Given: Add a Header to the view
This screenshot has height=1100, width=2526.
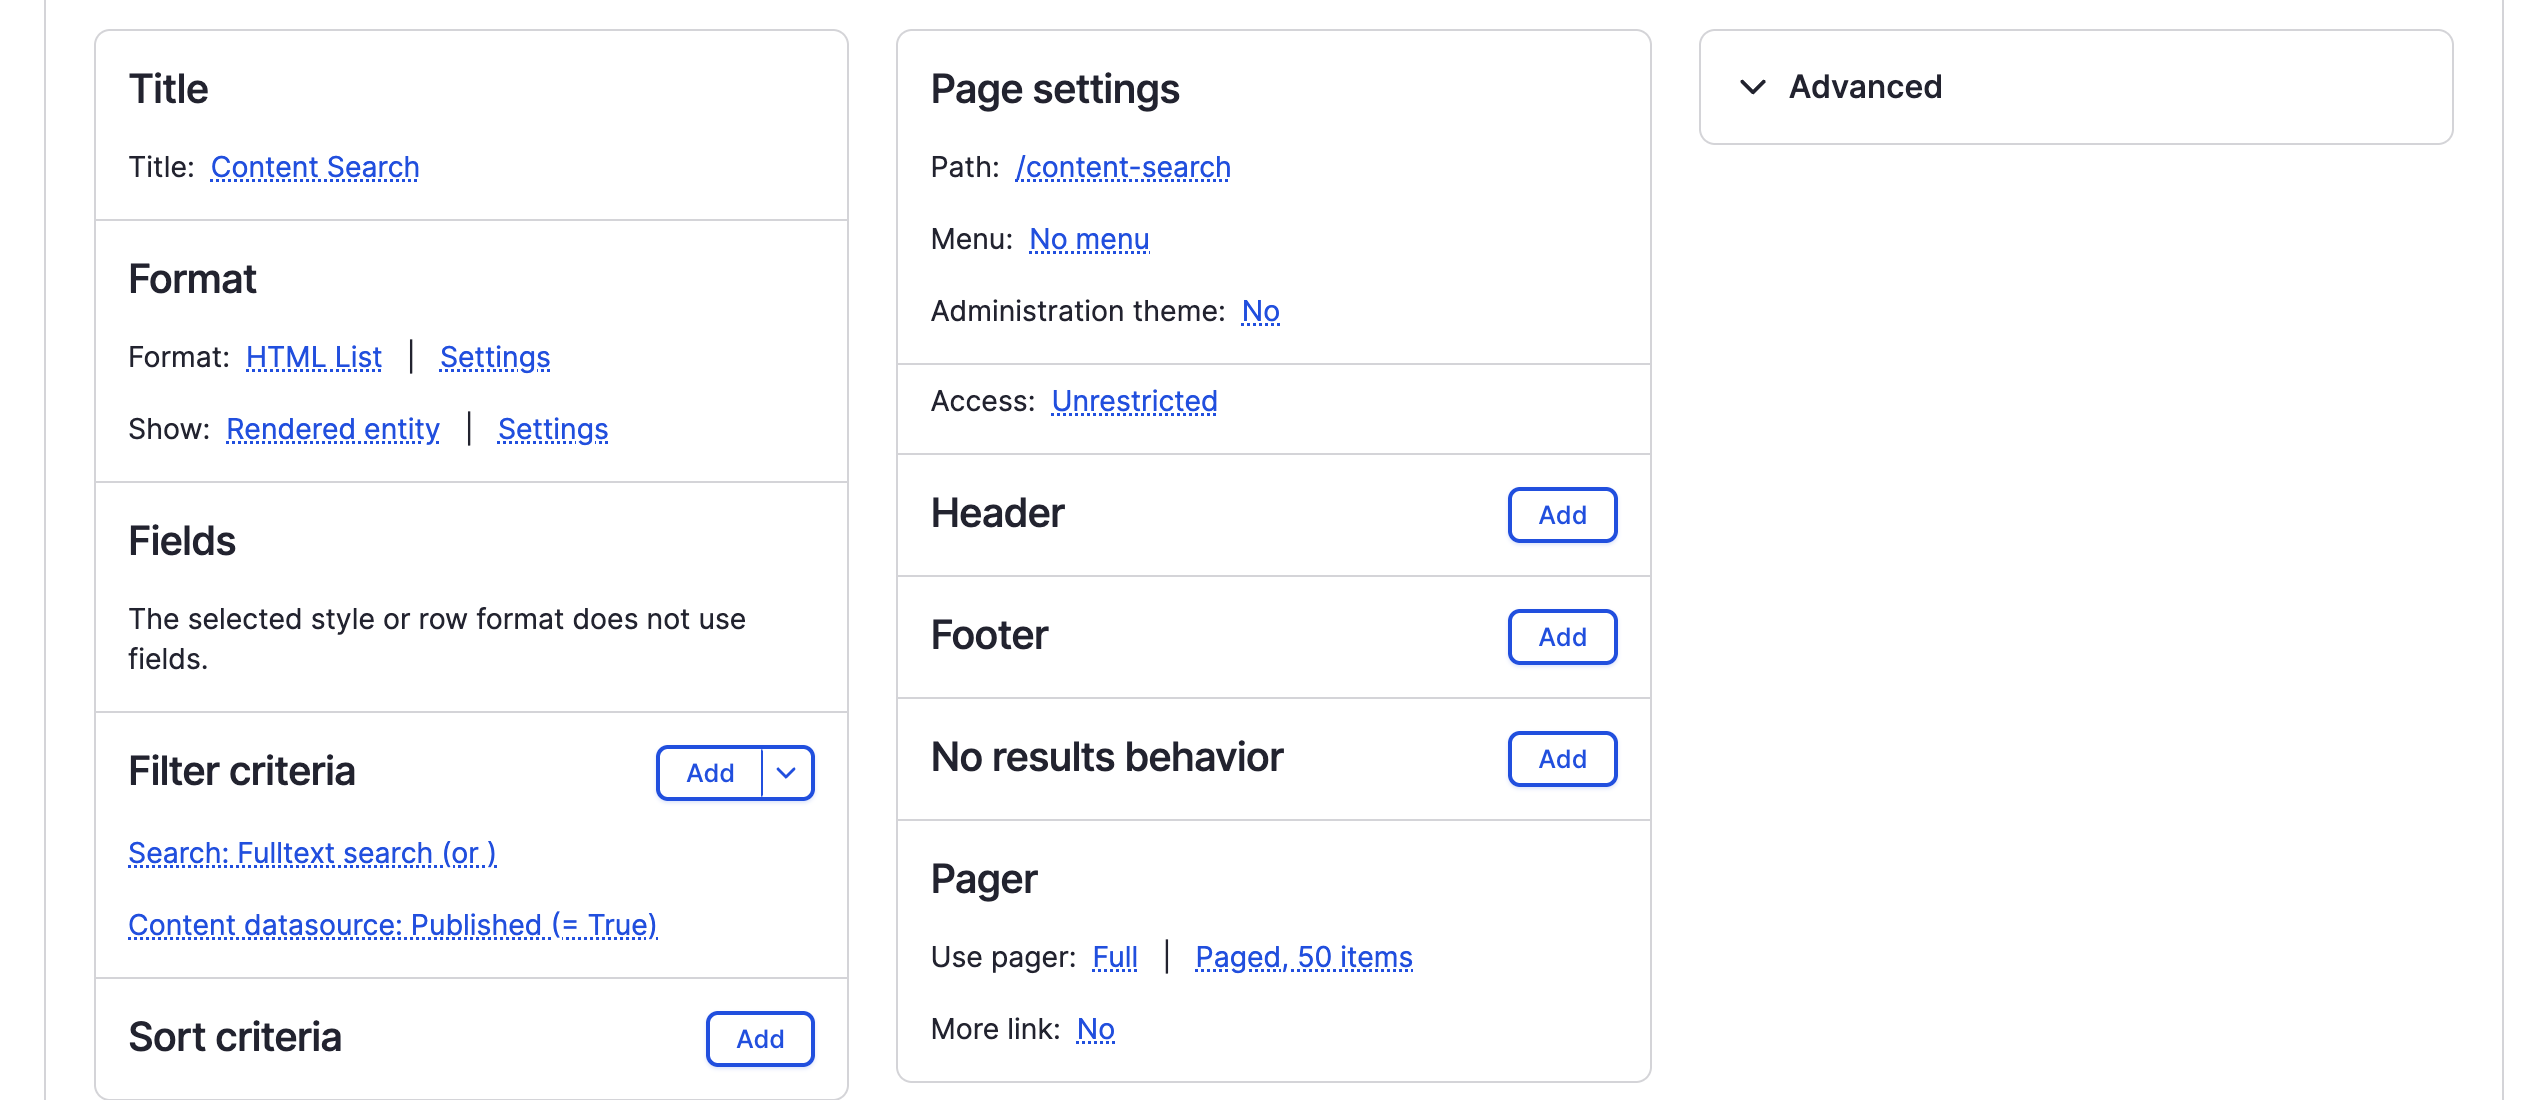Looking at the screenshot, I should point(1561,515).
